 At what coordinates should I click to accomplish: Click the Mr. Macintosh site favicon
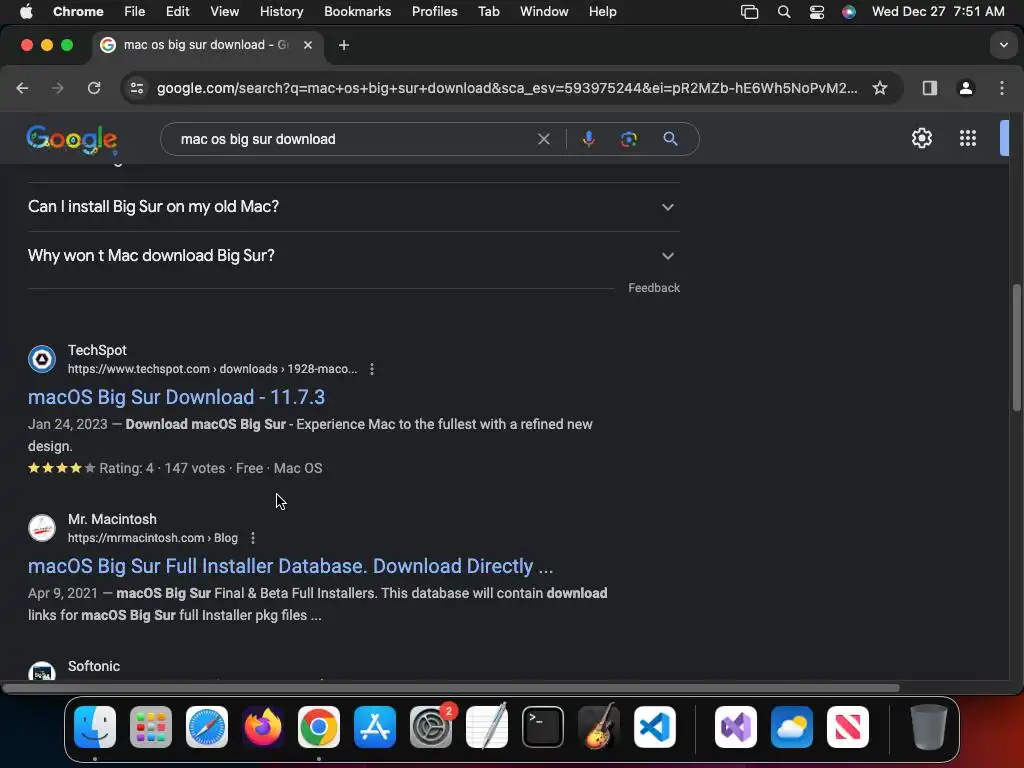pyautogui.click(x=42, y=528)
